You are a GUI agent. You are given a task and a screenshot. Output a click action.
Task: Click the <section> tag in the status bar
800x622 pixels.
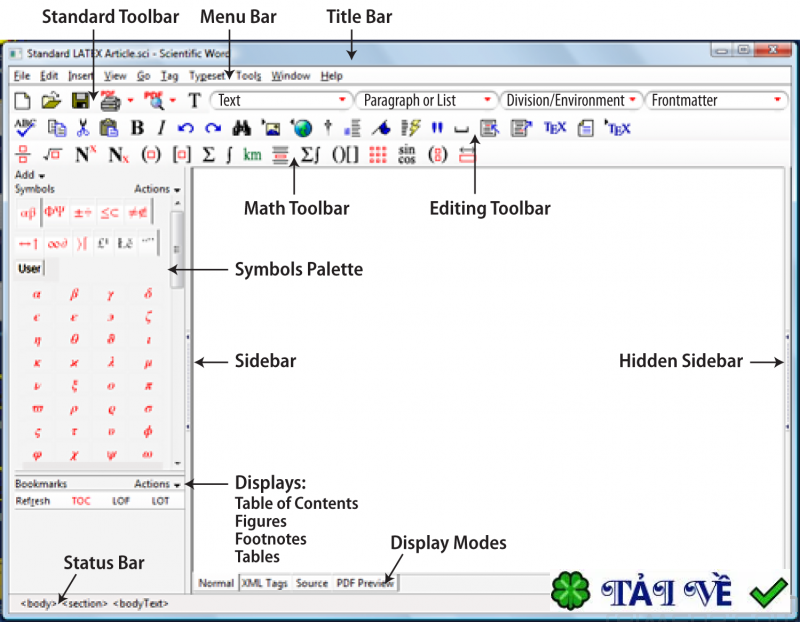point(85,604)
